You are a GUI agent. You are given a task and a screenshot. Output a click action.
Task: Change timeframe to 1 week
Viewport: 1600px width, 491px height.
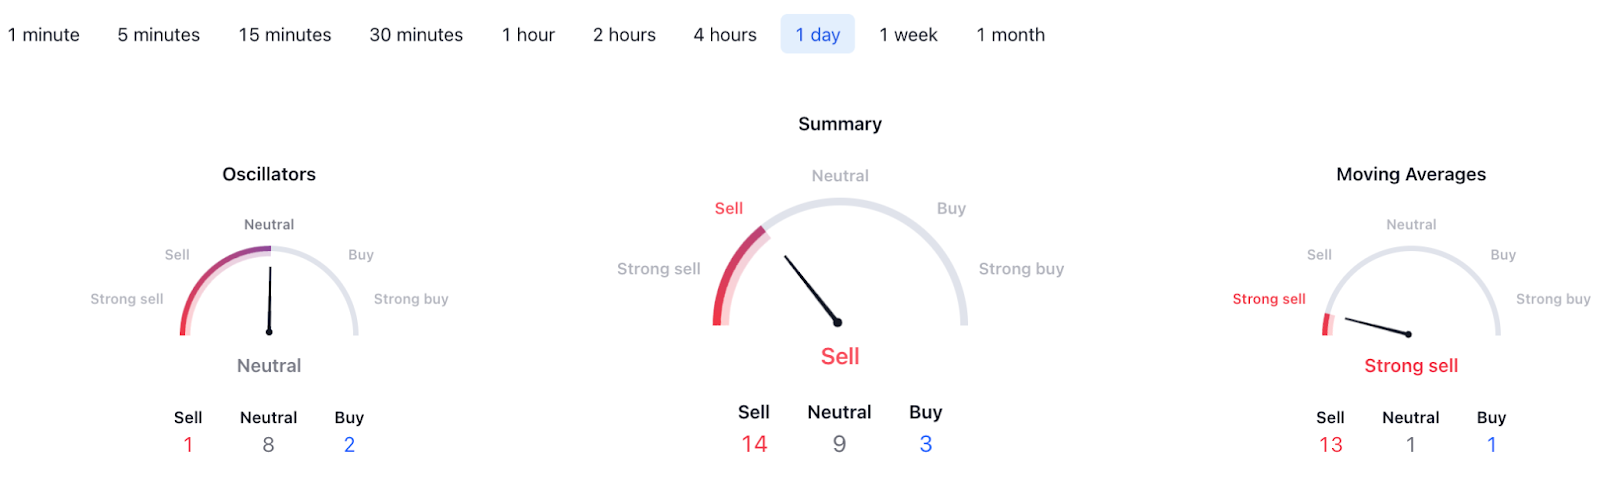(x=908, y=35)
